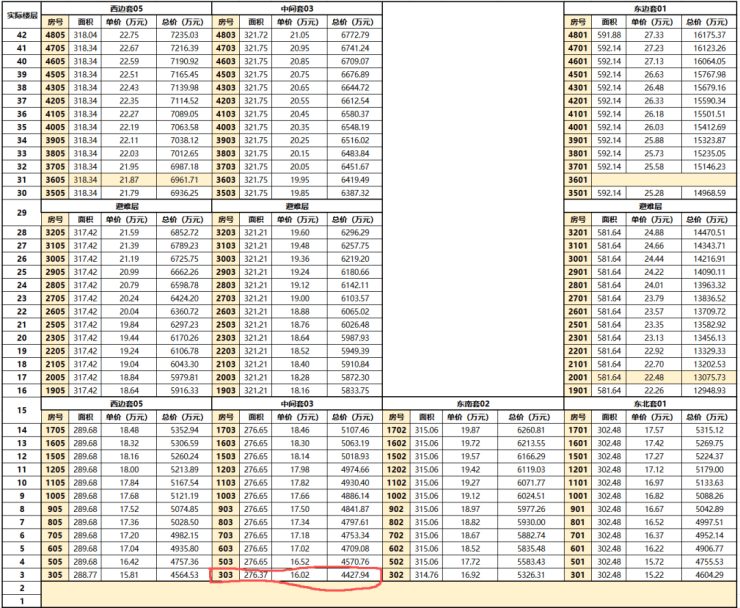This screenshot has width=740, height=608.
Task: Click room number cell 3201
Action: (x=578, y=232)
